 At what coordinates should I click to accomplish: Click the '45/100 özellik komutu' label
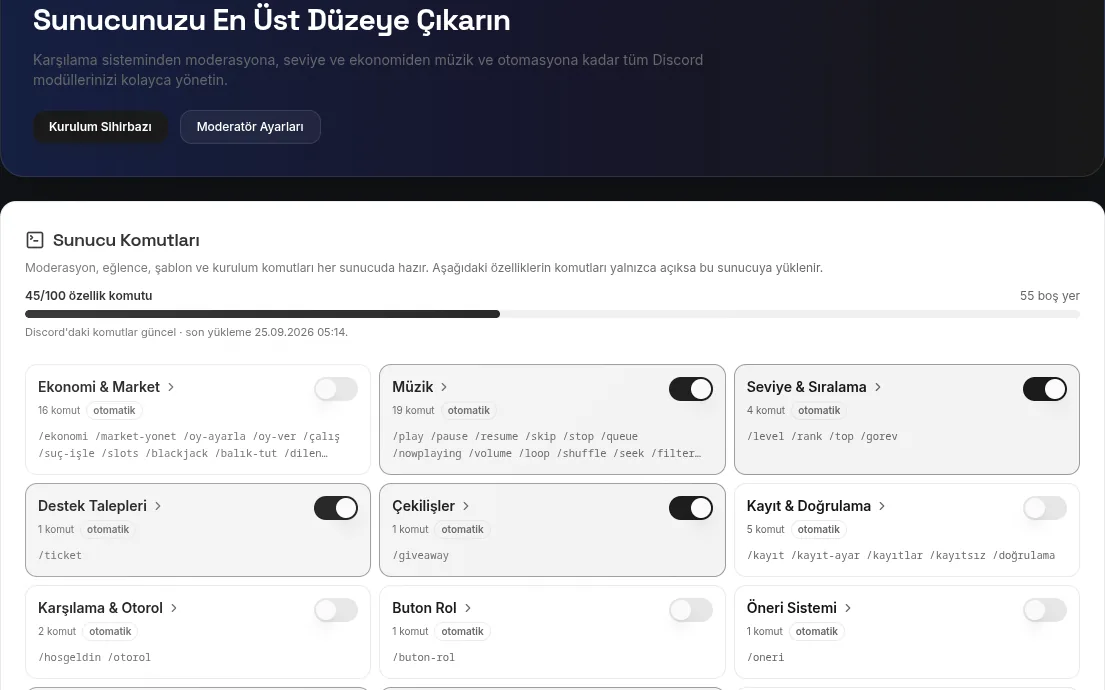point(89,296)
